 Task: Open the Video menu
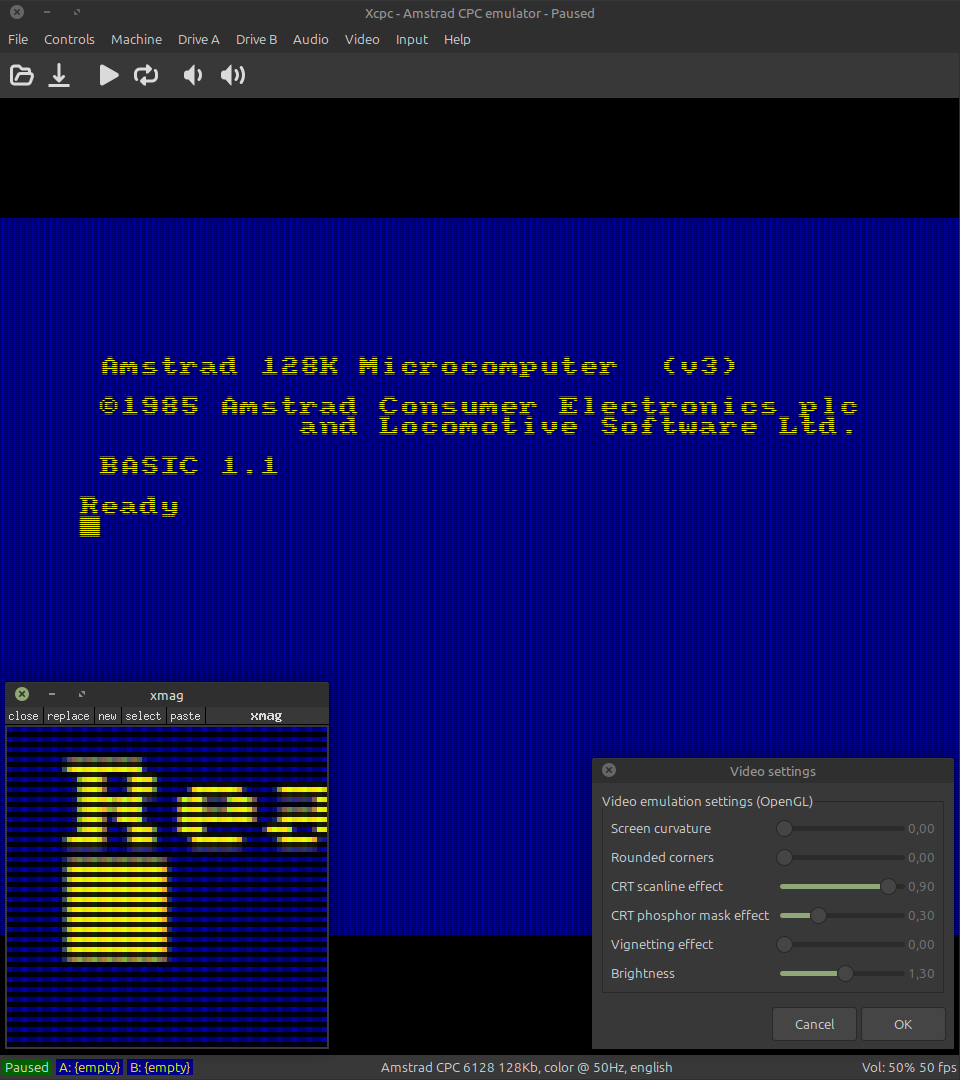(362, 40)
